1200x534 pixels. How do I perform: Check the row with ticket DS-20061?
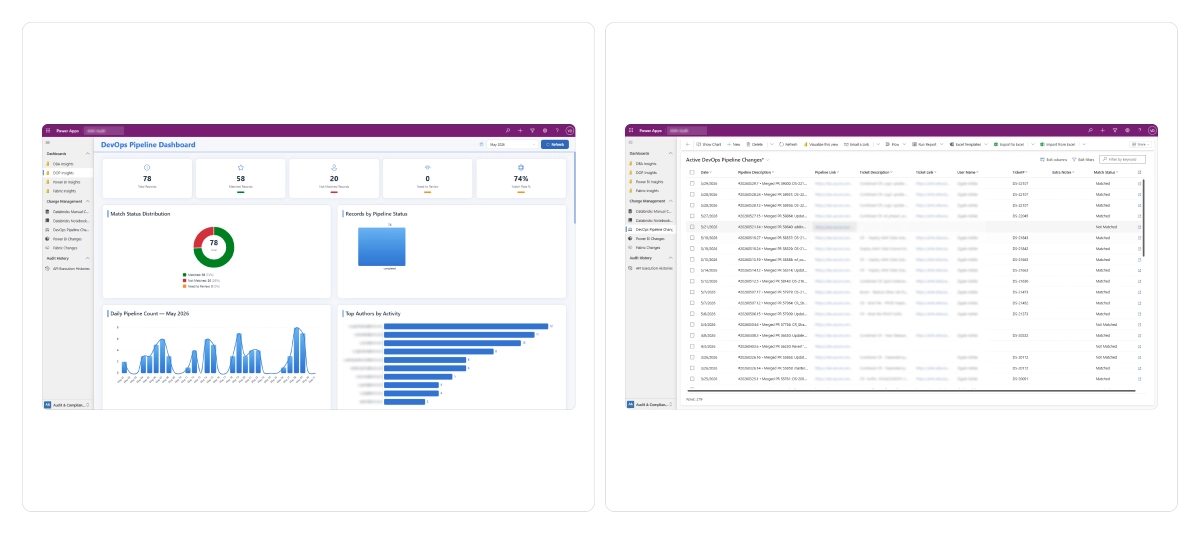coord(692,379)
